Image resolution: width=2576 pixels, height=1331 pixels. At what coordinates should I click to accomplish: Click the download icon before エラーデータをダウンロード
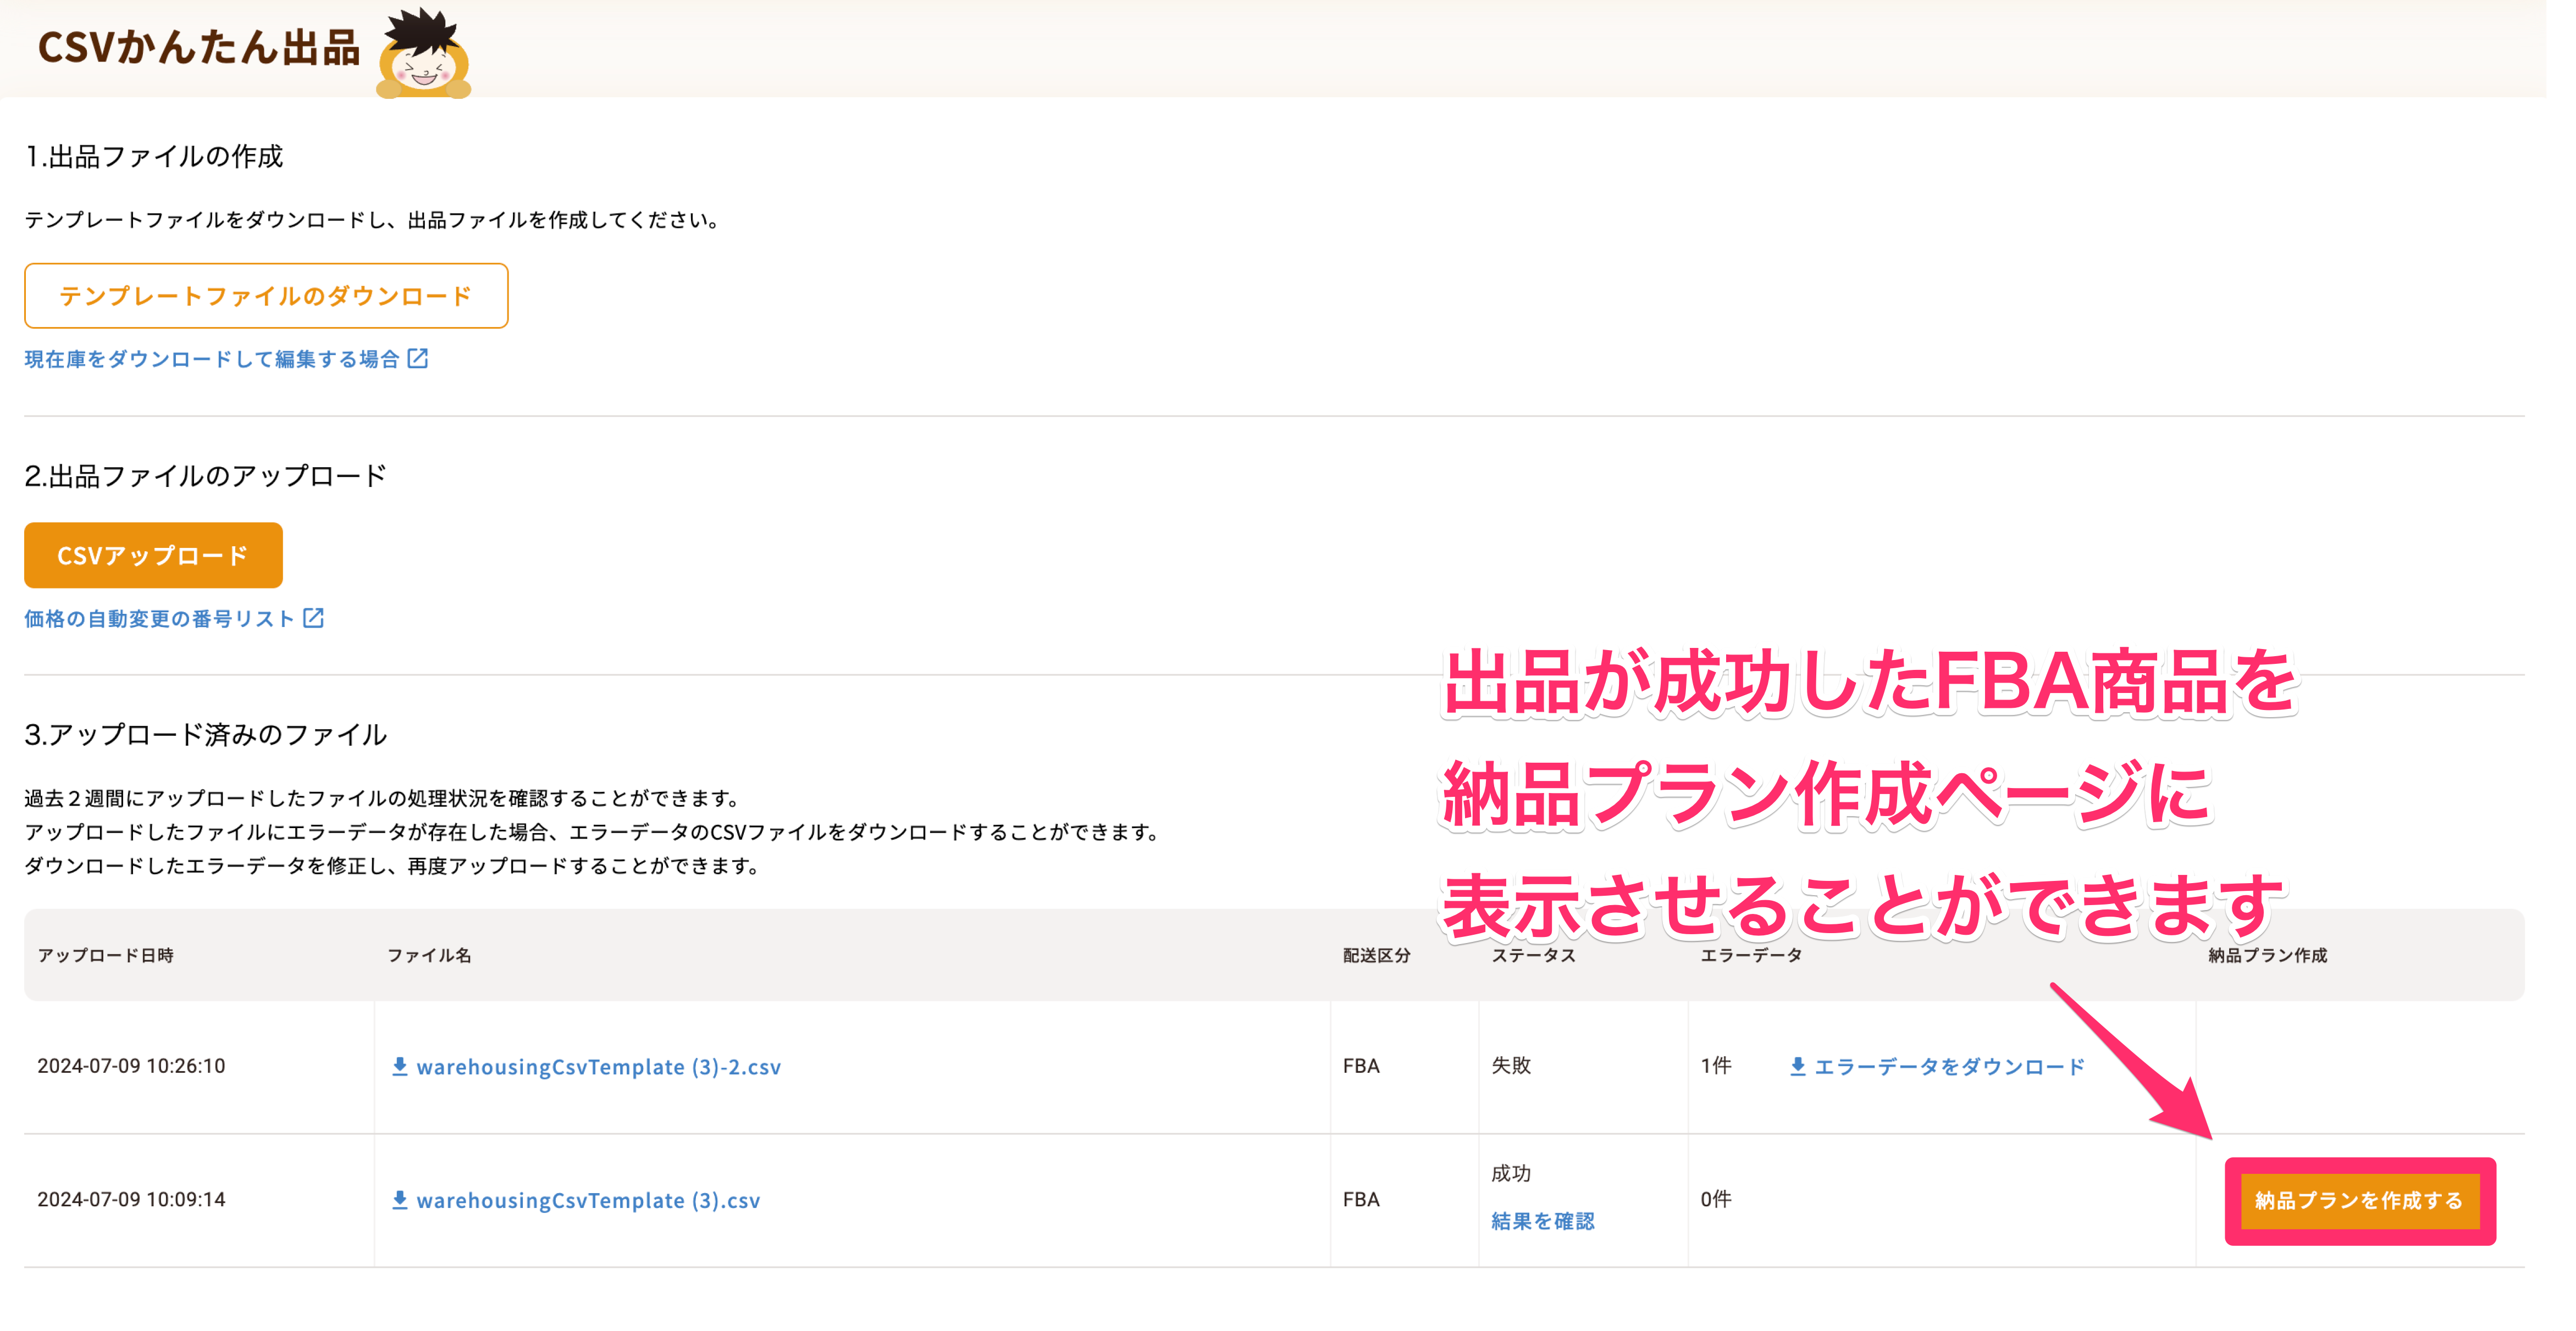pyautogui.click(x=1797, y=1066)
